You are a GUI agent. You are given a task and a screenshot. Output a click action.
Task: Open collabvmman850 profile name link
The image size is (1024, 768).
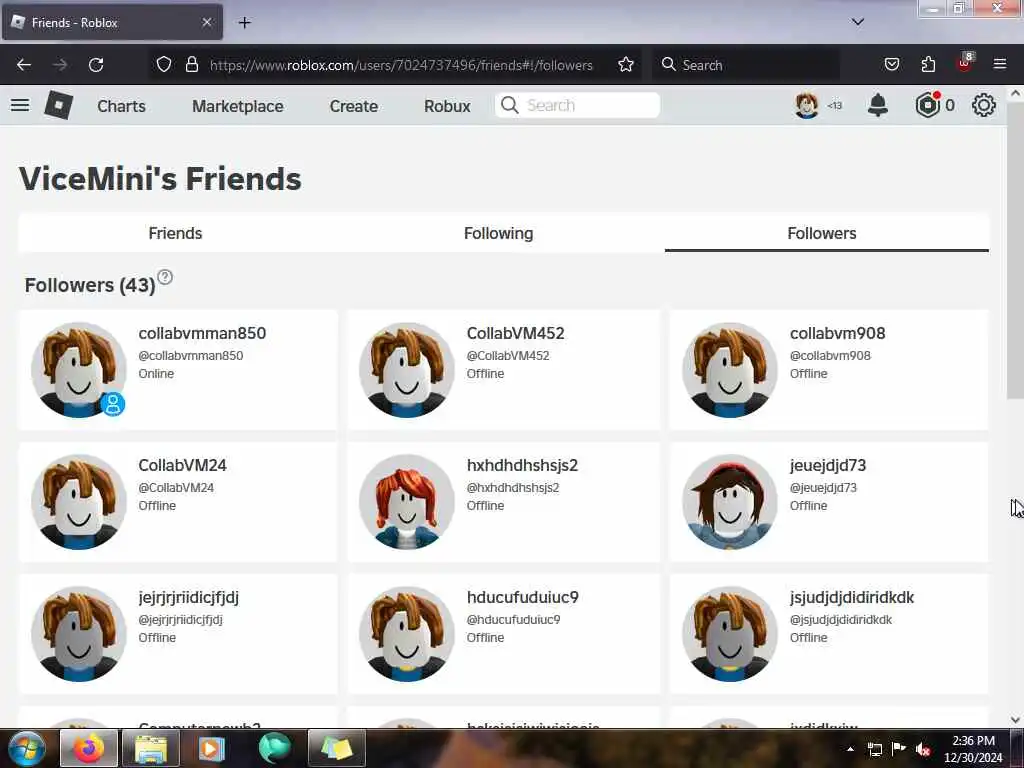coord(202,333)
